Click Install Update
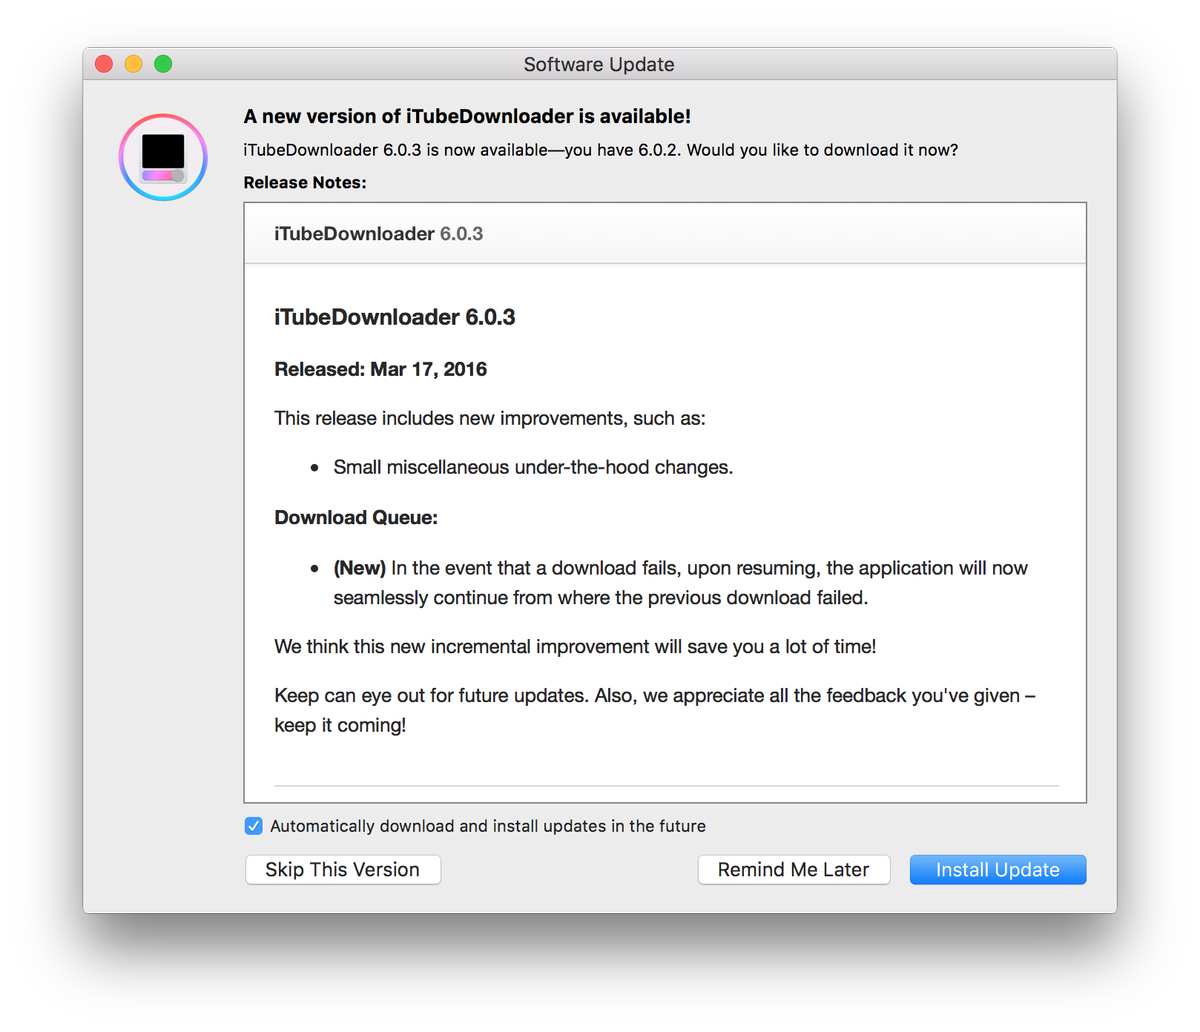 click(x=998, y=870)
